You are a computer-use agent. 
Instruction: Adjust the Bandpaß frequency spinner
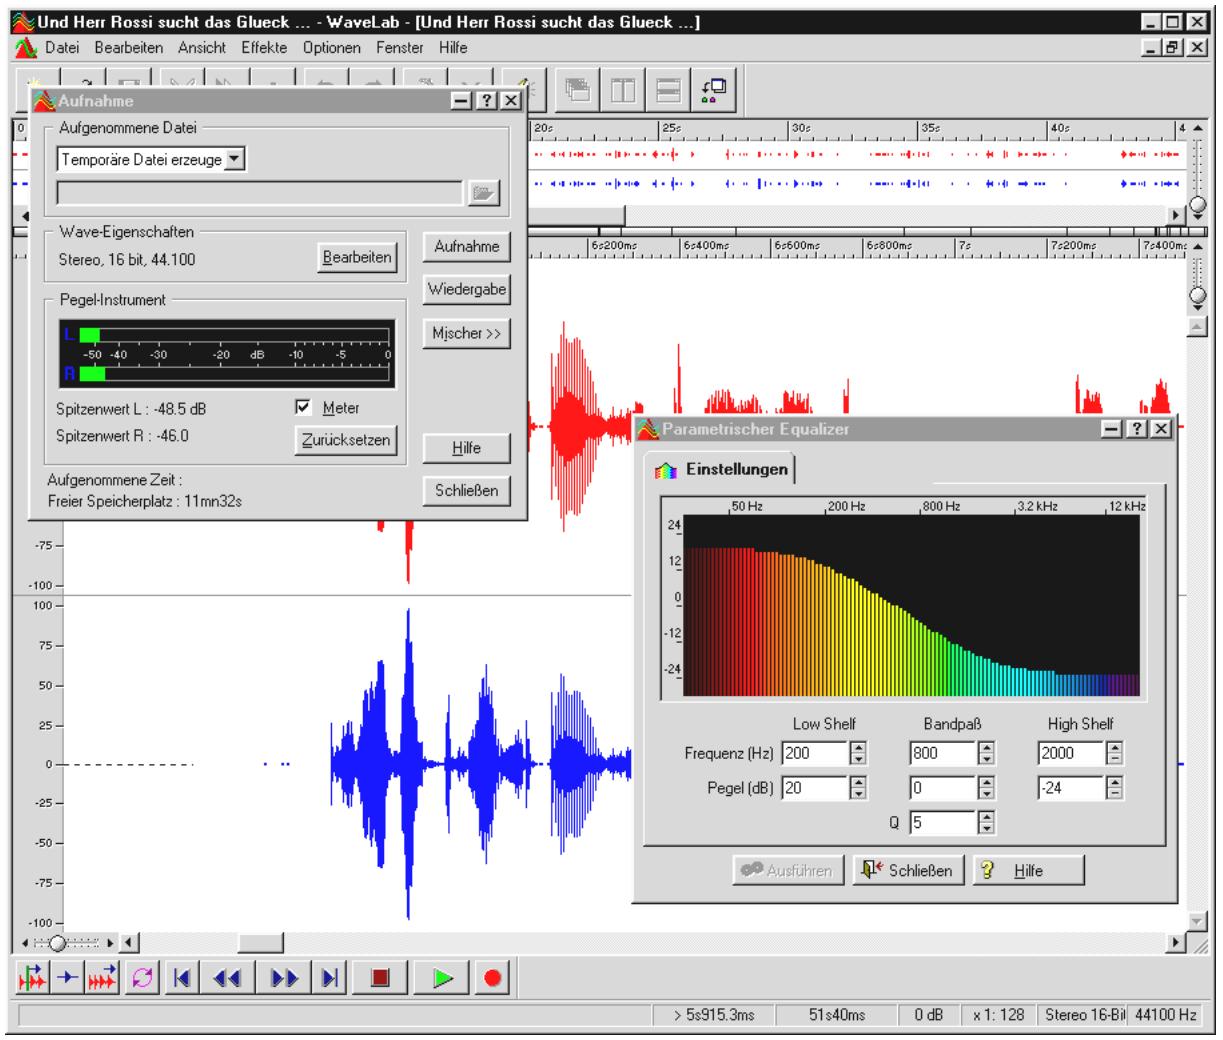click(987, 754)
